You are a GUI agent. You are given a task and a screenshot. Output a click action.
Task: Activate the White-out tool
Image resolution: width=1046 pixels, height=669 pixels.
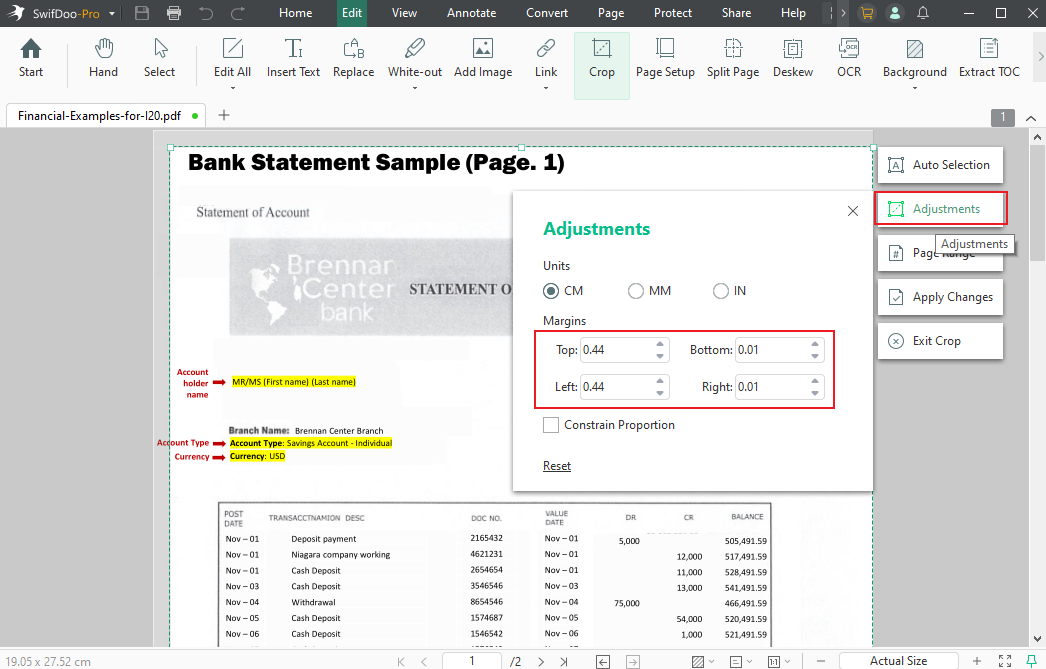coord(414,57)
